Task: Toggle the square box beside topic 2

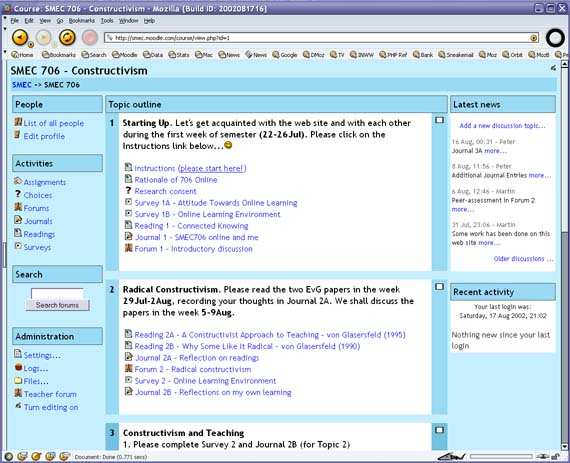Action: pos(439,287)
